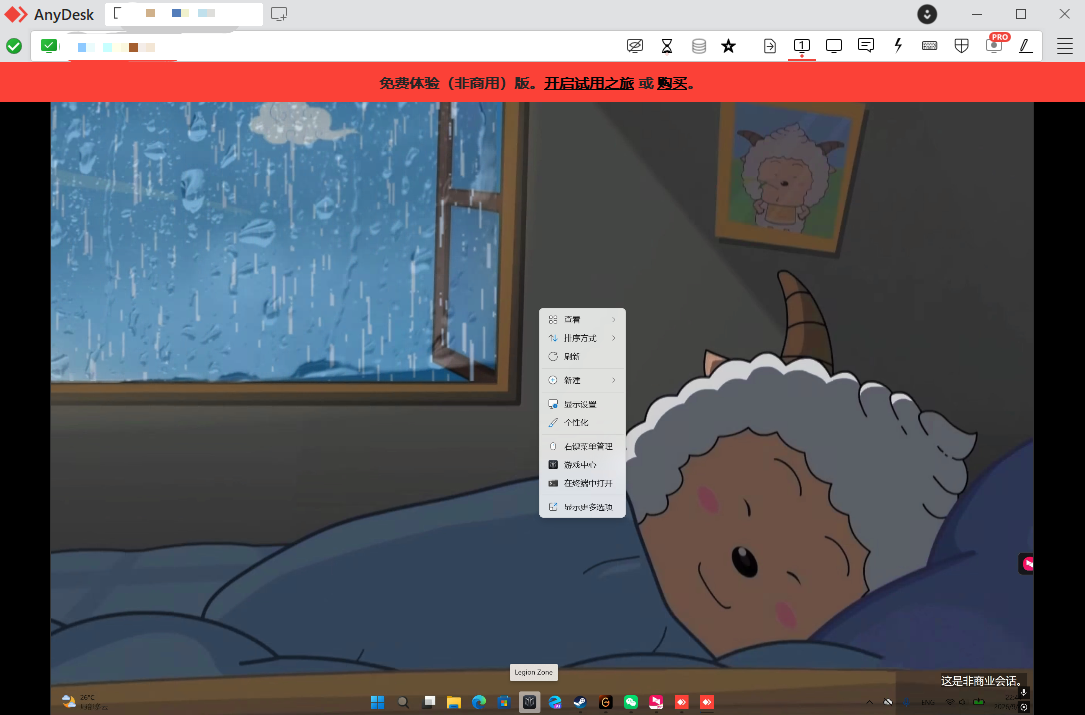1085x715 pixels.
Task: Open keyboard settings icon in toolbar
Action: pos(929,46)
